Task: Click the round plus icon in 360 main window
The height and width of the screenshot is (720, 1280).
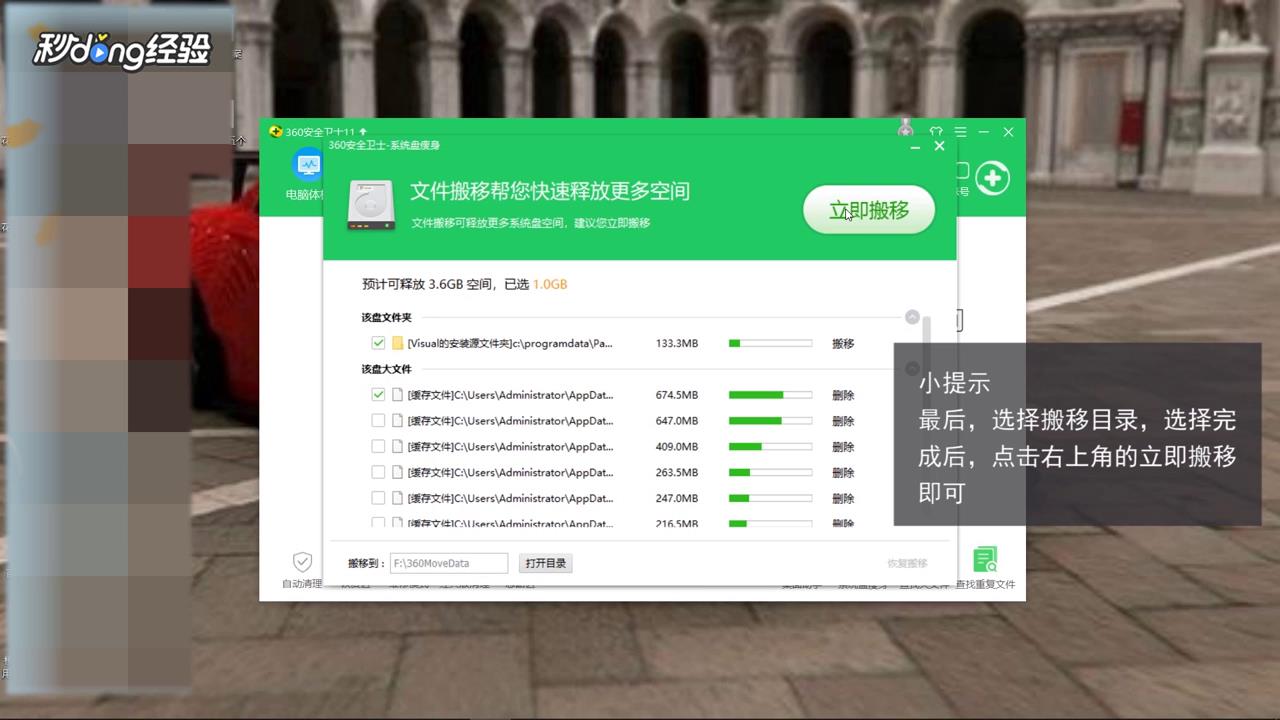Action: [992, 178]
